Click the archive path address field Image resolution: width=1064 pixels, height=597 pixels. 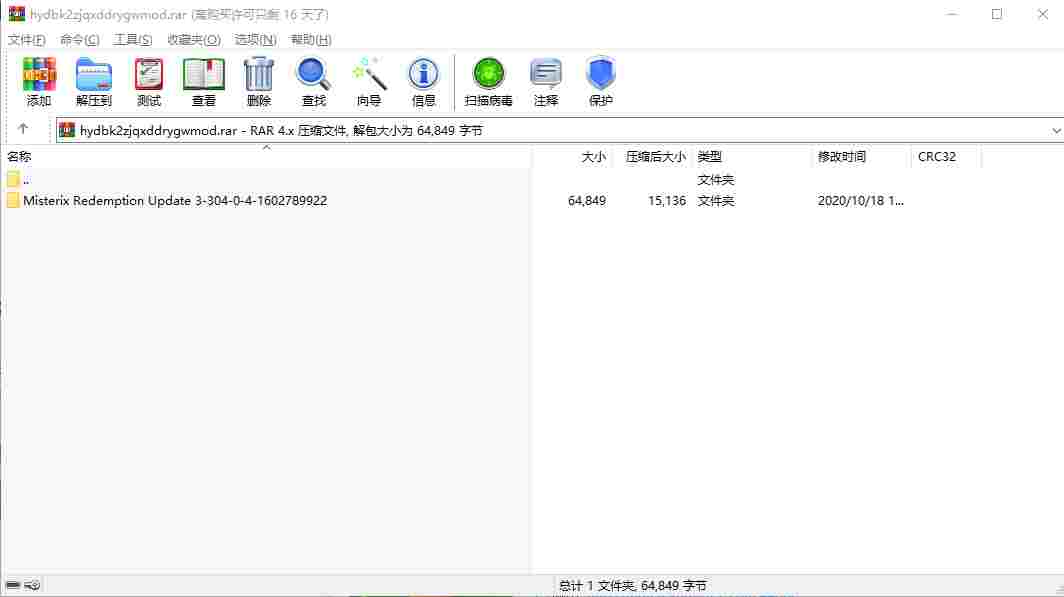(x=560, y=130)
